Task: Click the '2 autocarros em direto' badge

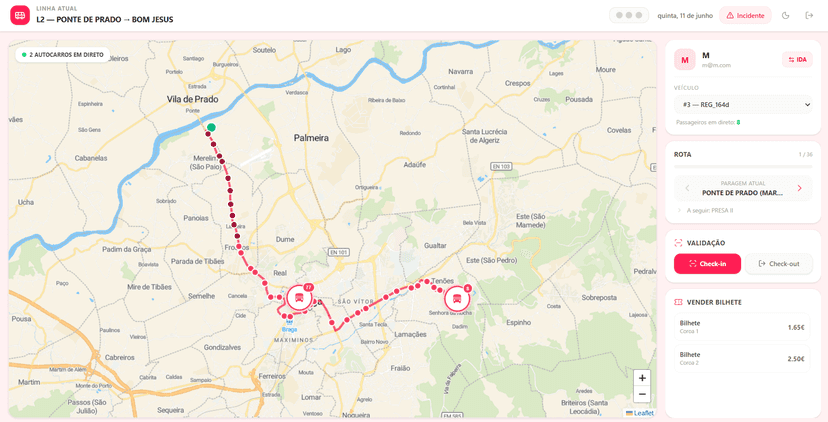Action: (x=62, y=54)
